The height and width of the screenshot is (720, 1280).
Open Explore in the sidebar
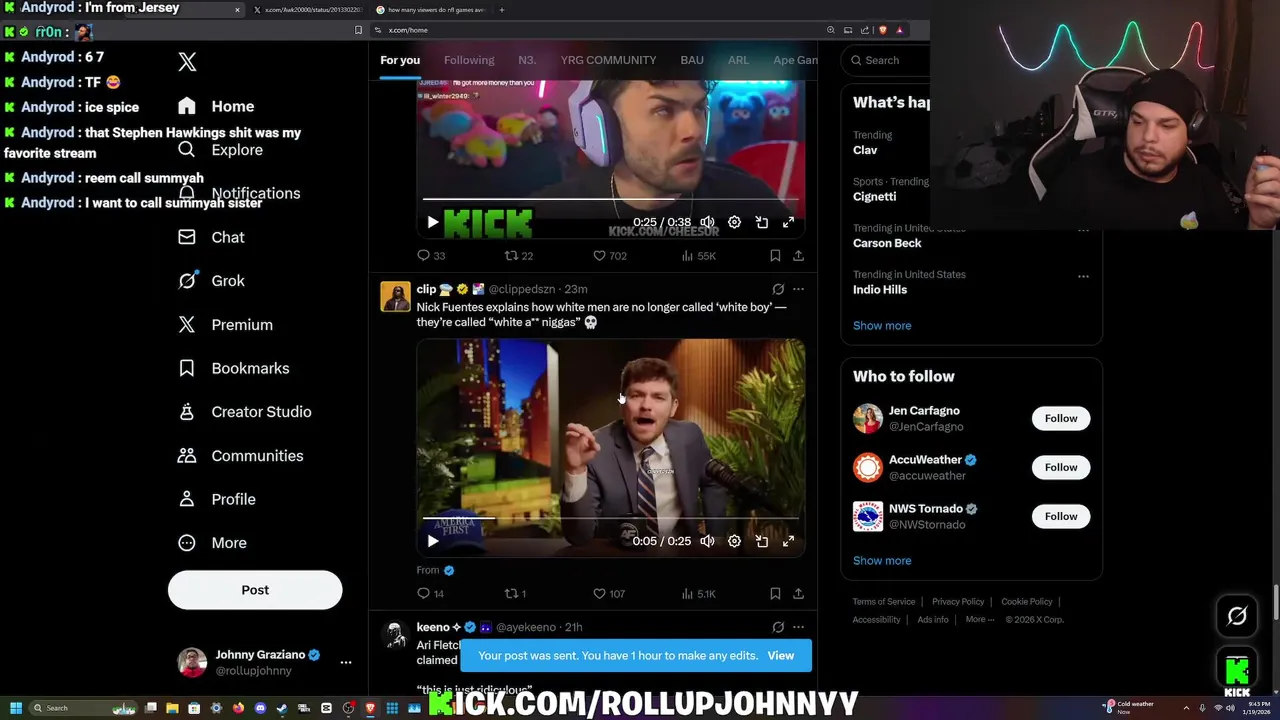pos(220,150)
